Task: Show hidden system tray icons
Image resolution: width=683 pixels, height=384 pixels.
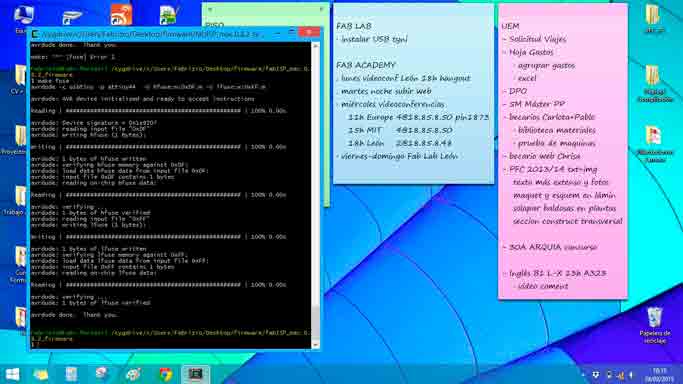Action: click(583, 375)
